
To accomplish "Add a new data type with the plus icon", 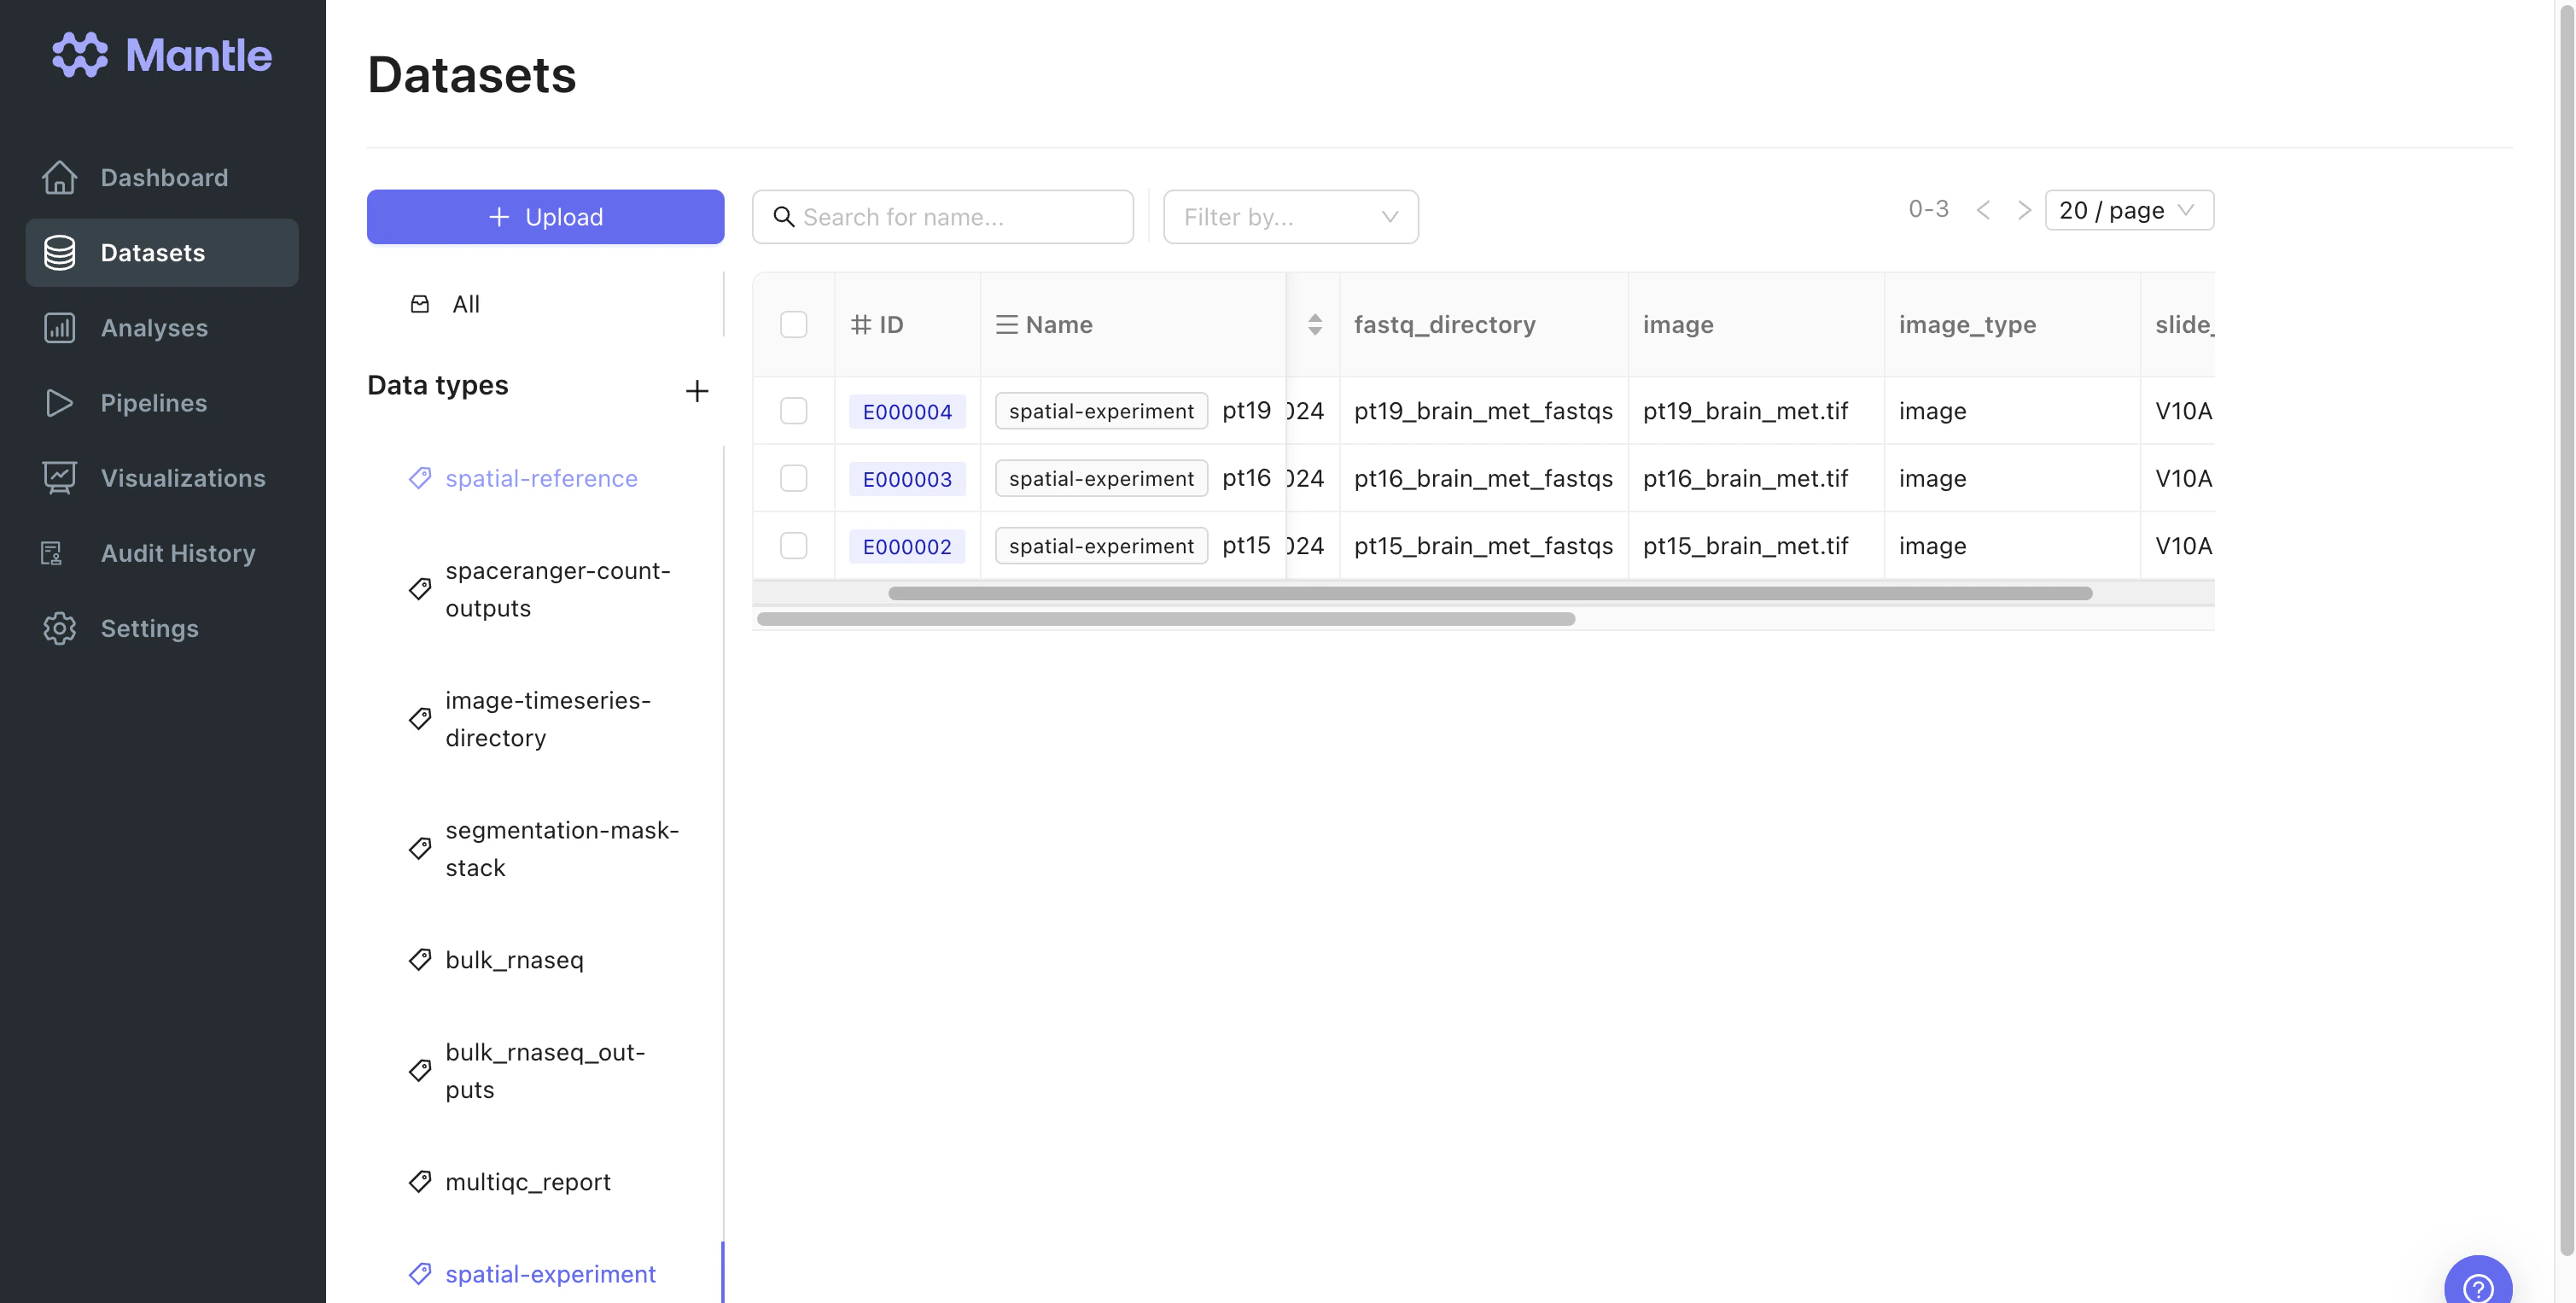I will pos(696,390).
